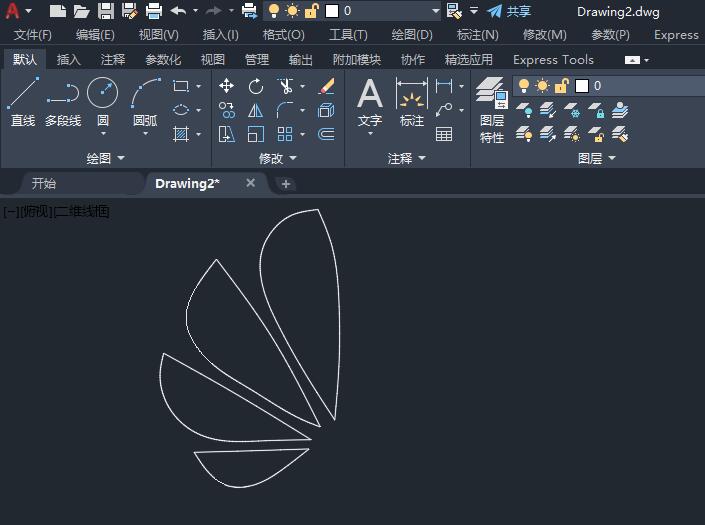Open the quick access layer dropdown
The height and width of the screenshot is (525, 705).
[x=435, y=11]
